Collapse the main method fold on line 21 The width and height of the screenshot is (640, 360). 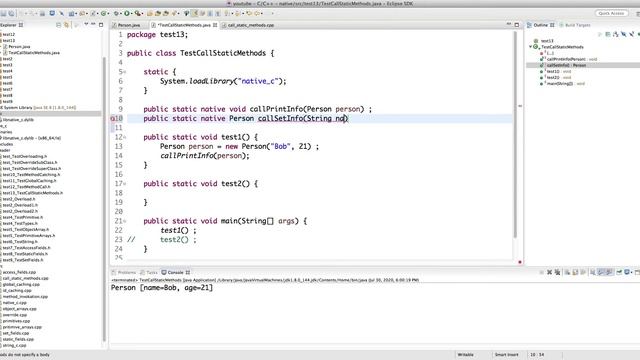pyautogui.click(x=124, y=221)
